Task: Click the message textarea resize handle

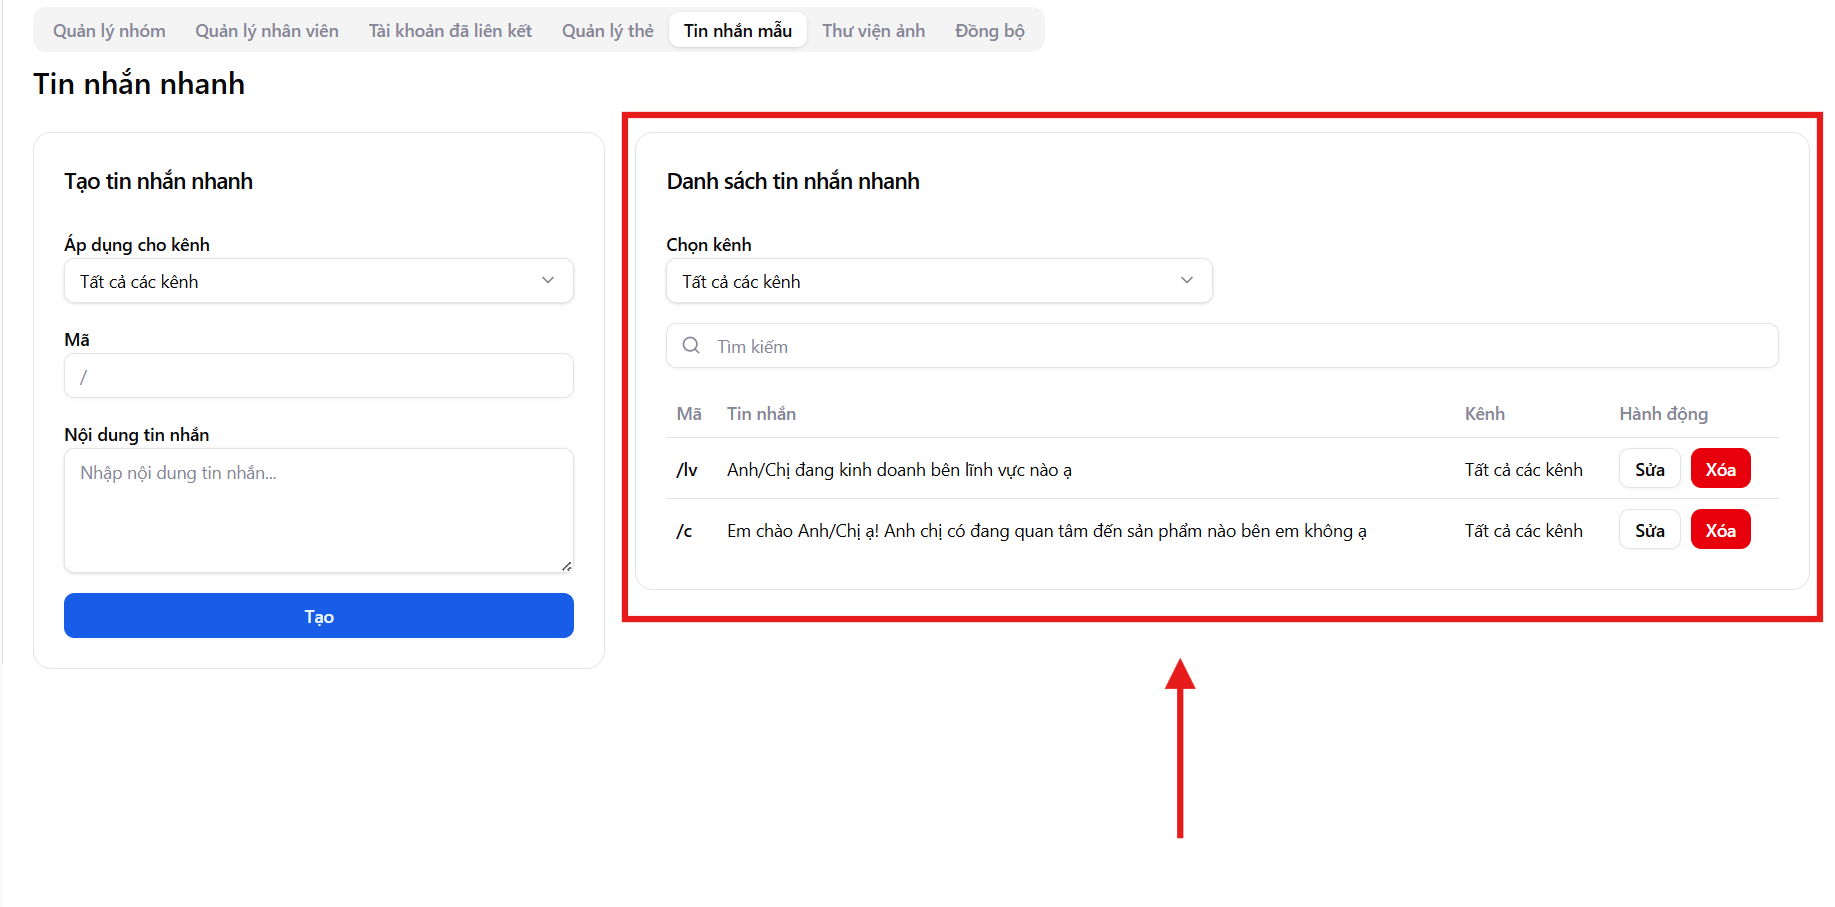Action: [566, 566]
